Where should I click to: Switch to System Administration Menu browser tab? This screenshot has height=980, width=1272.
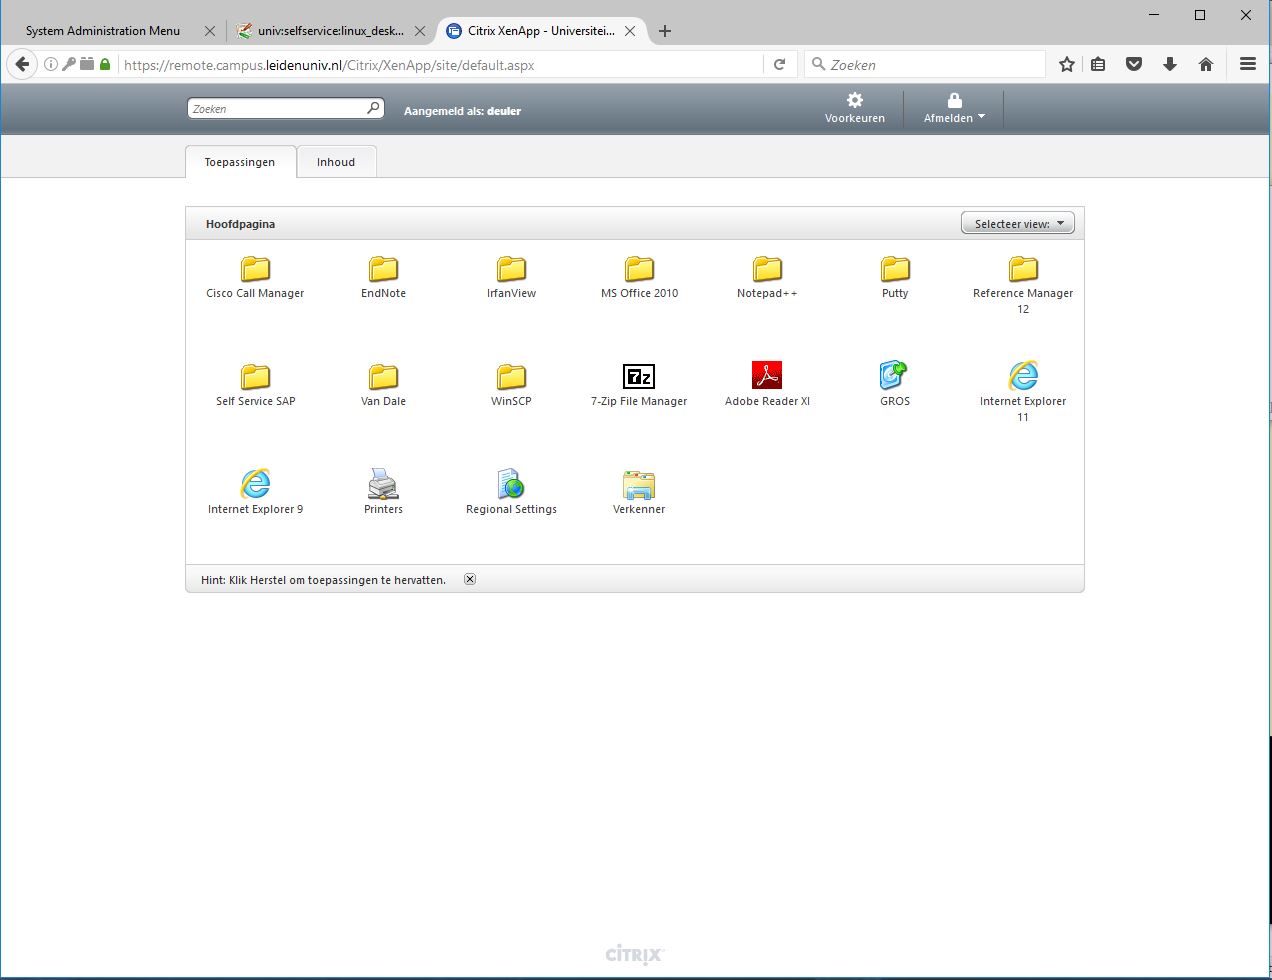pyautogui.click(x=103, y=31)
